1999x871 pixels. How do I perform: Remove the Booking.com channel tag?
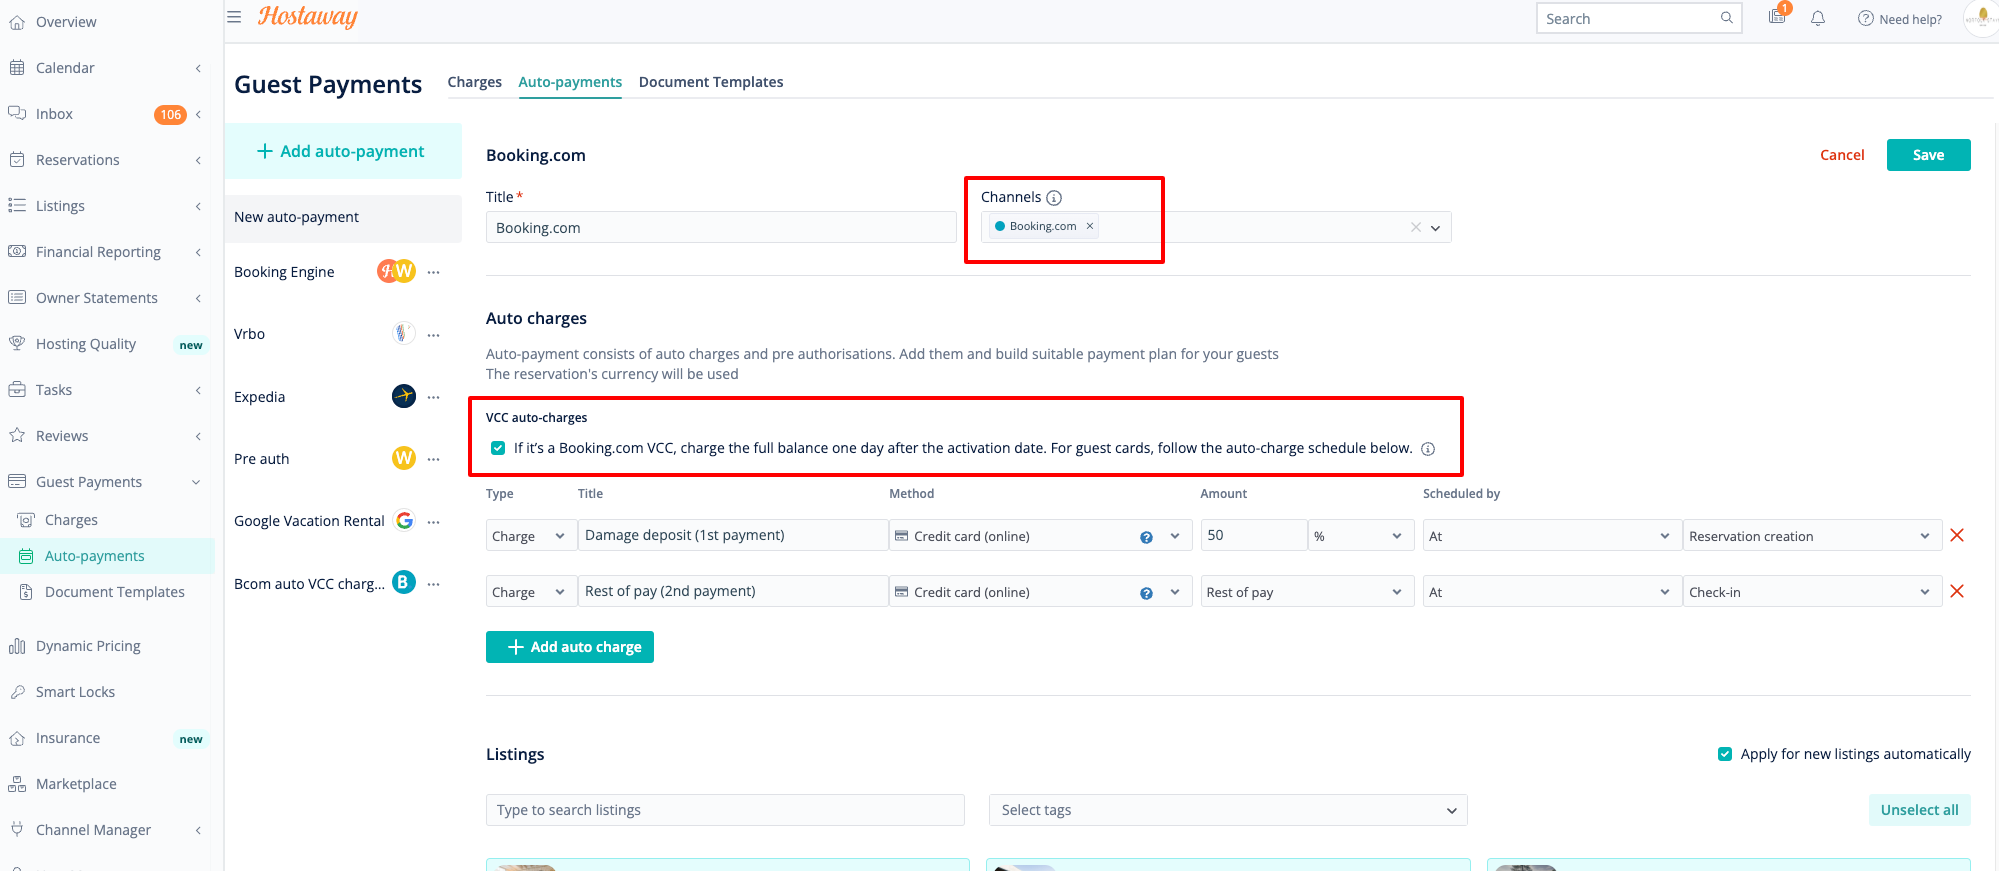pyautogui.click(x=1090, y=226)
